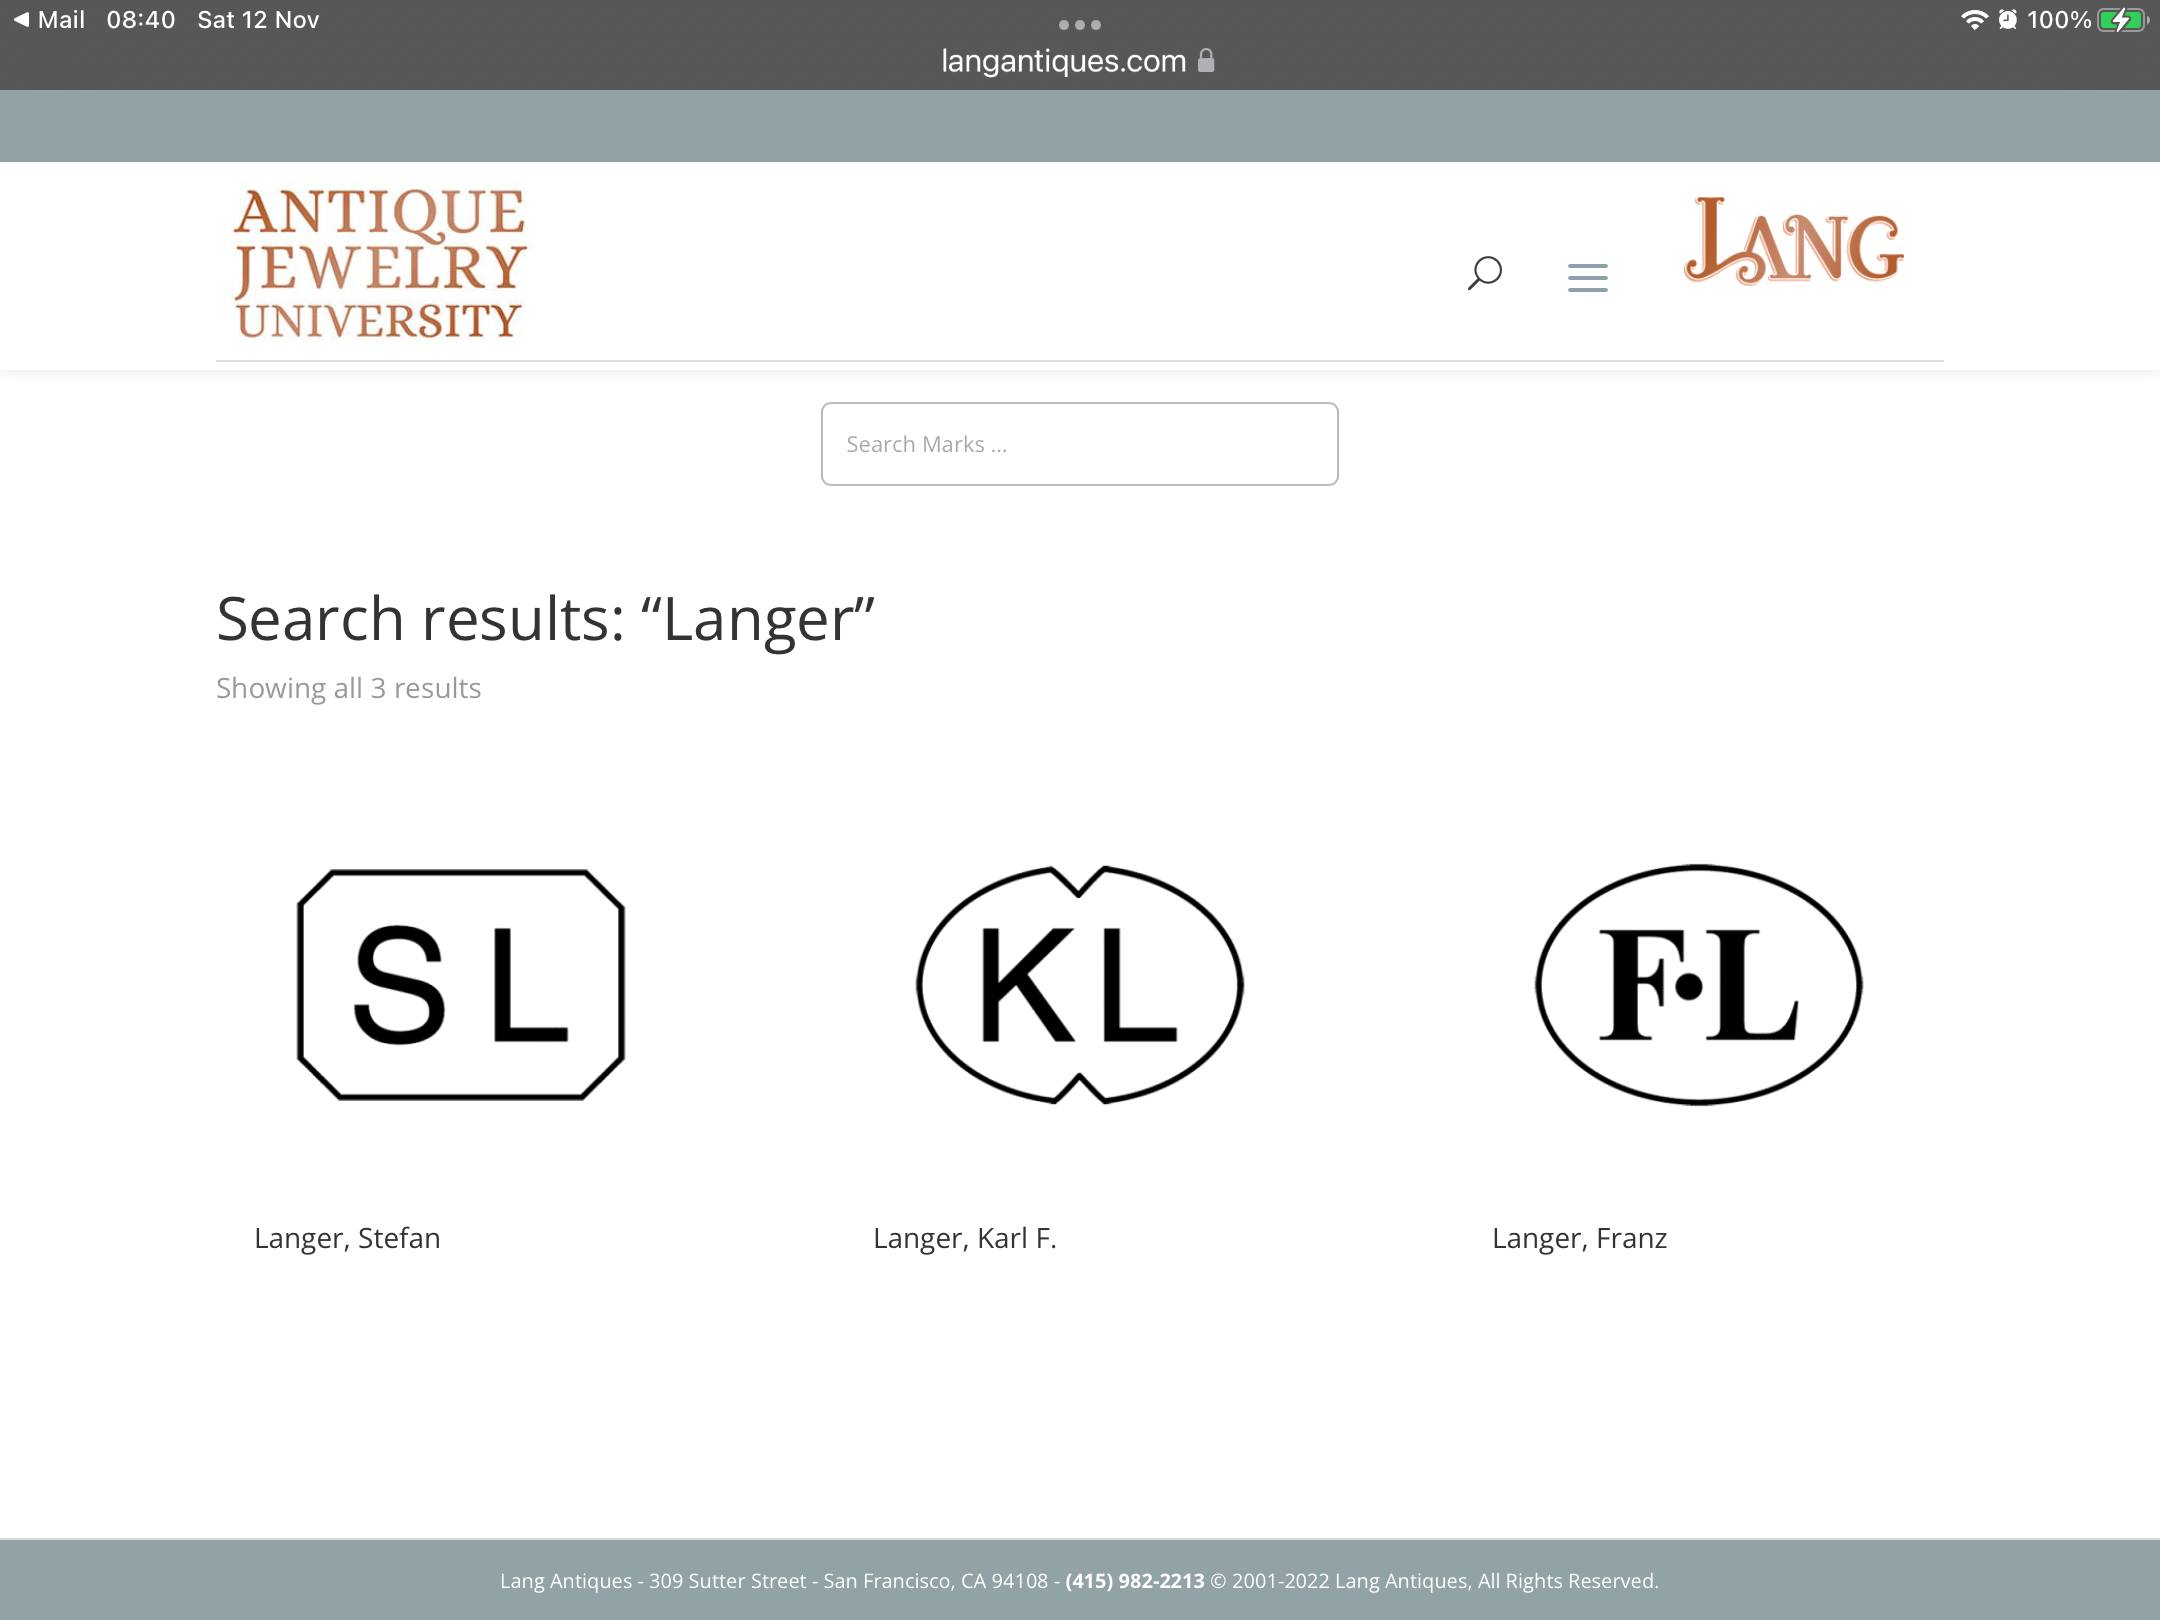Screen dimensions: 2160x1620
Task: Tap the 08:40 clock in status bar
Action: tap(141, 20)
